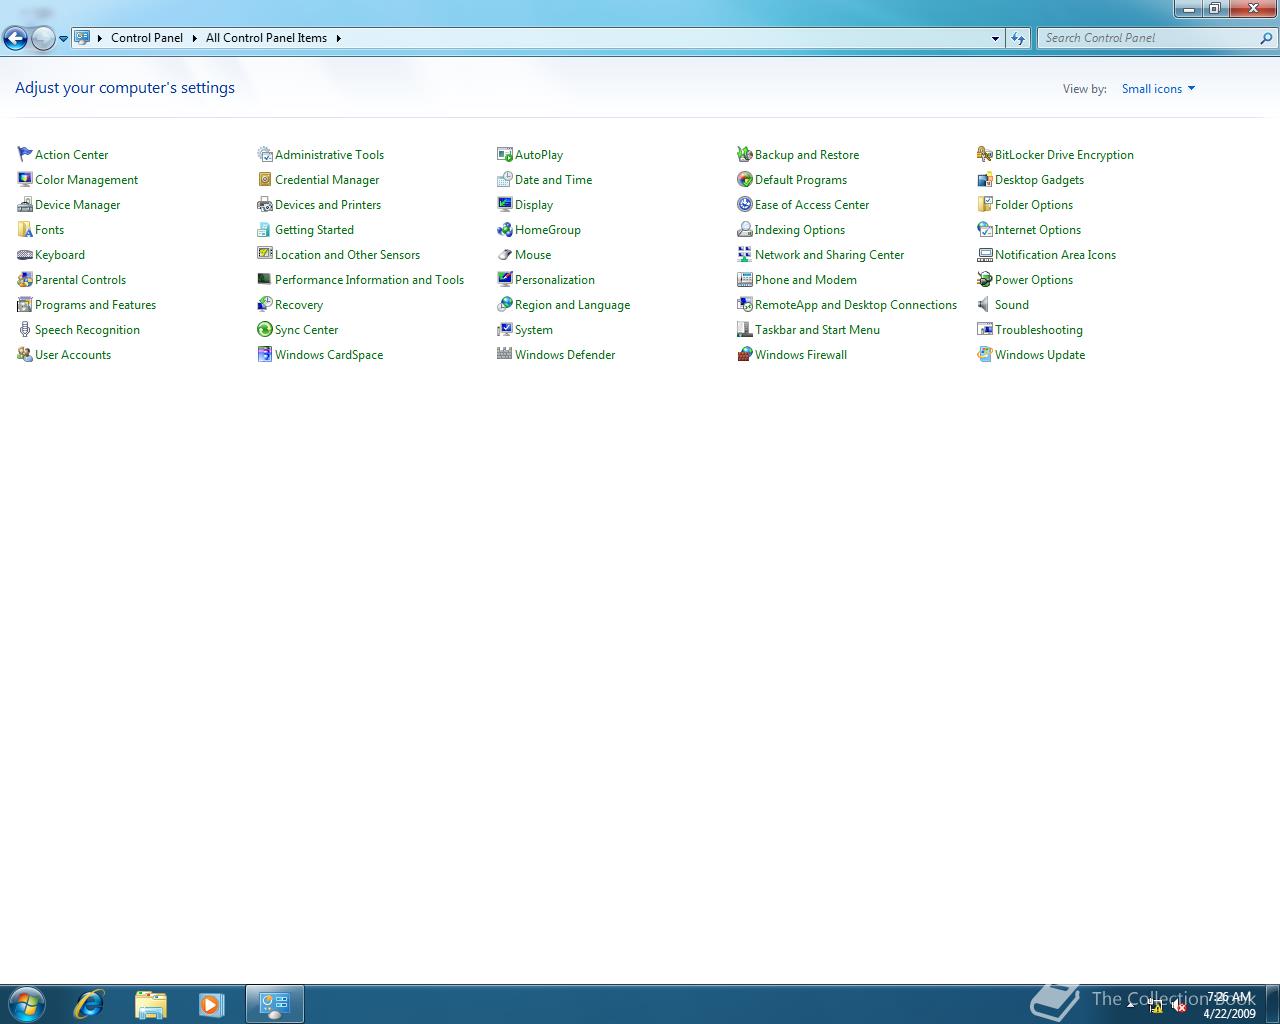Open the Backup and Restore icon
Viewport: 1280px width, 1024px height.
745,154
